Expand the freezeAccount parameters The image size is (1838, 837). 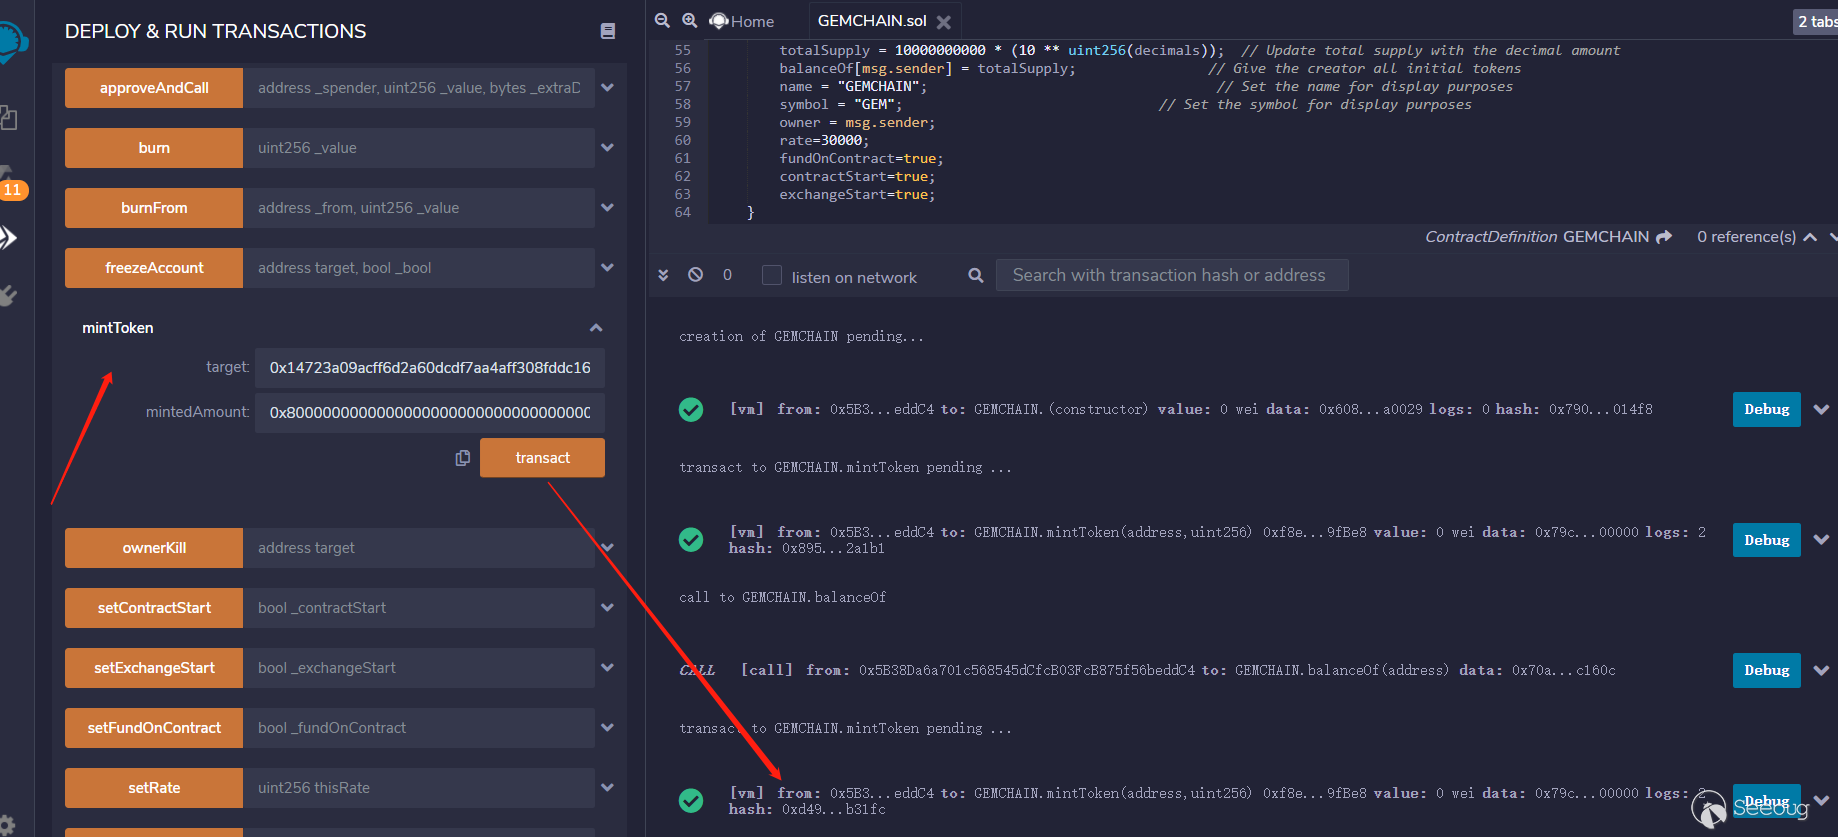(607, 268)
